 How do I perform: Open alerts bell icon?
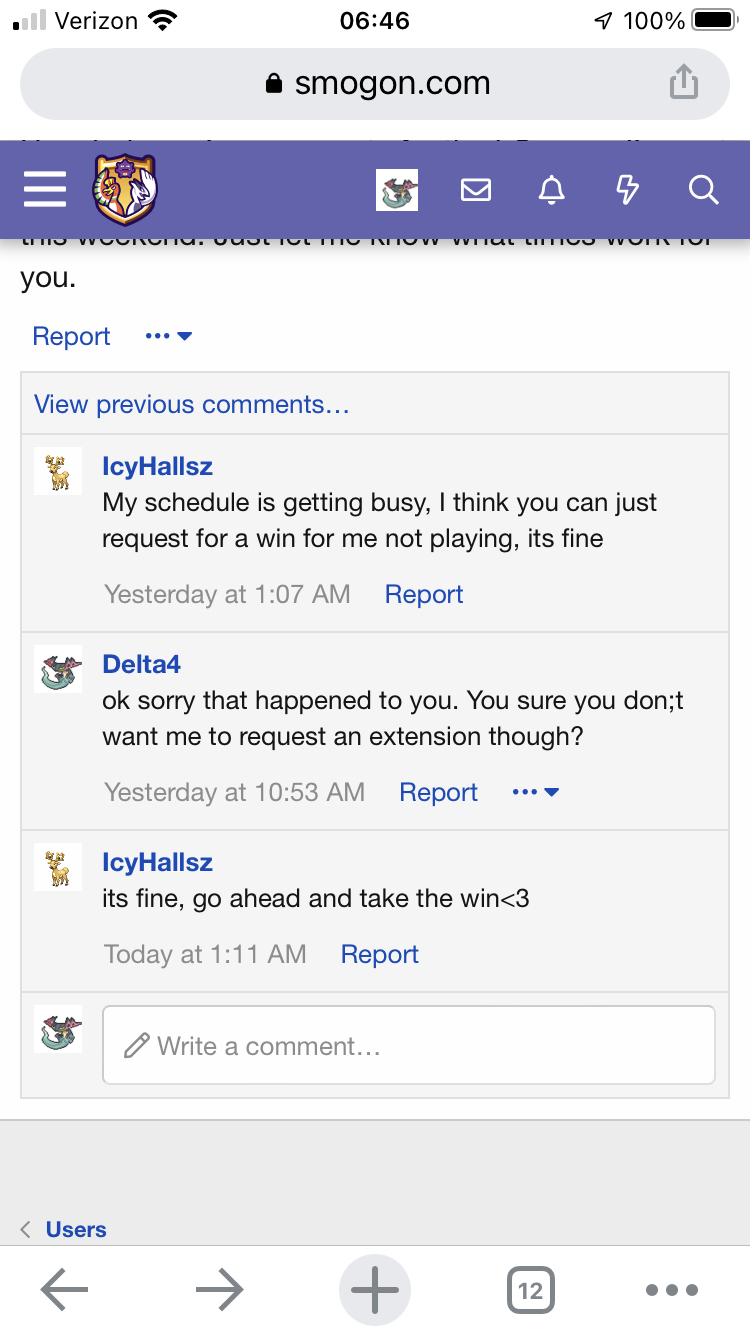[x=551, y=190]
